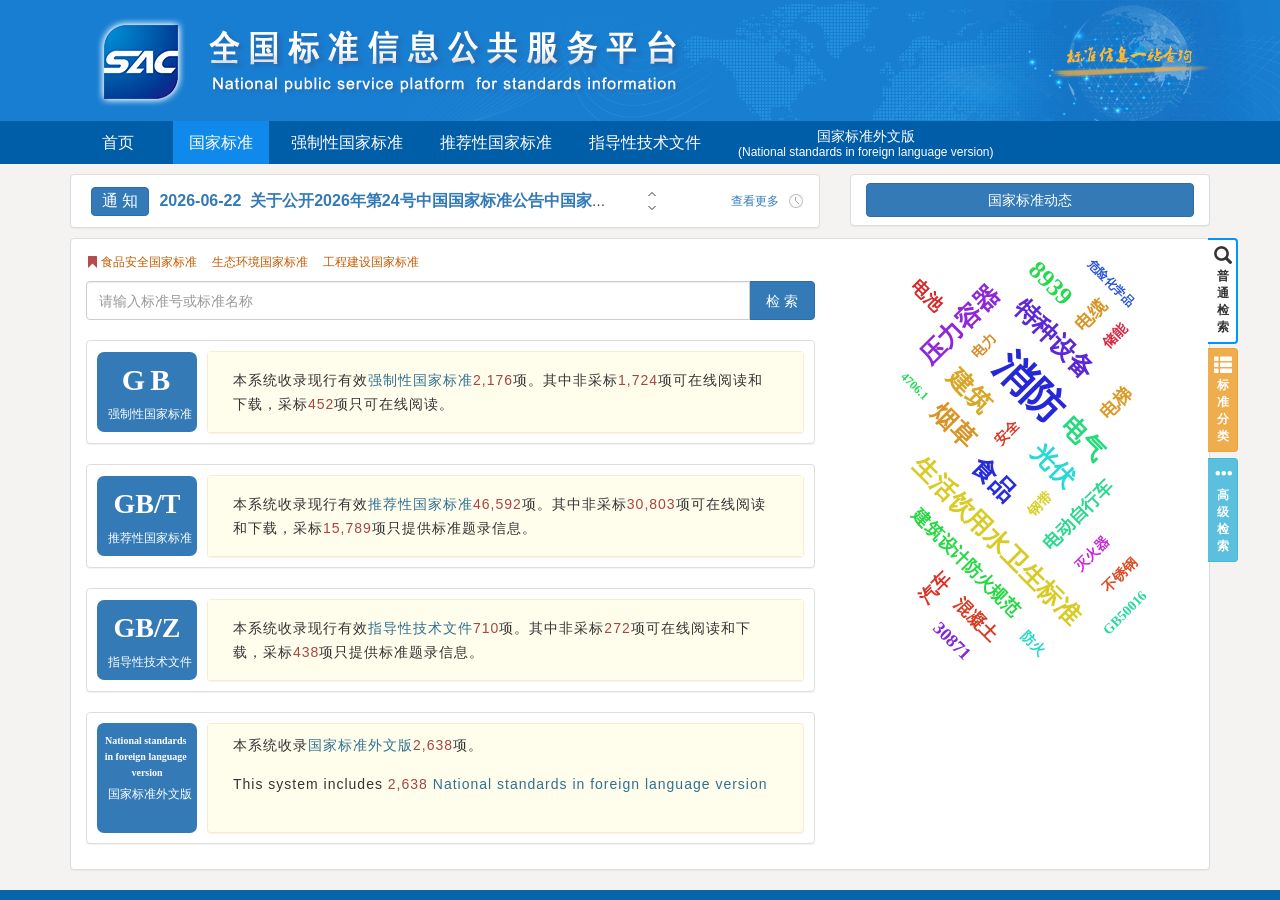1280x900 pixels.
Task: Open 工程建设国家标准 quick link
Action: [x=371, y=262]
